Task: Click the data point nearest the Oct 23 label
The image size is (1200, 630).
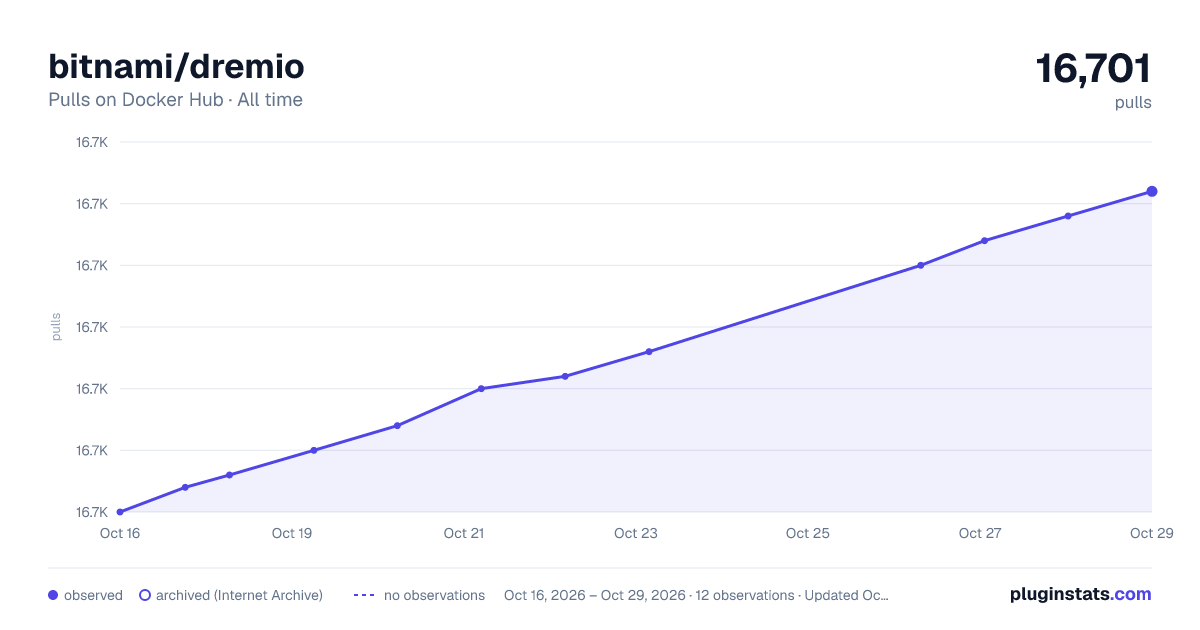Action: (x=649, y=351)
